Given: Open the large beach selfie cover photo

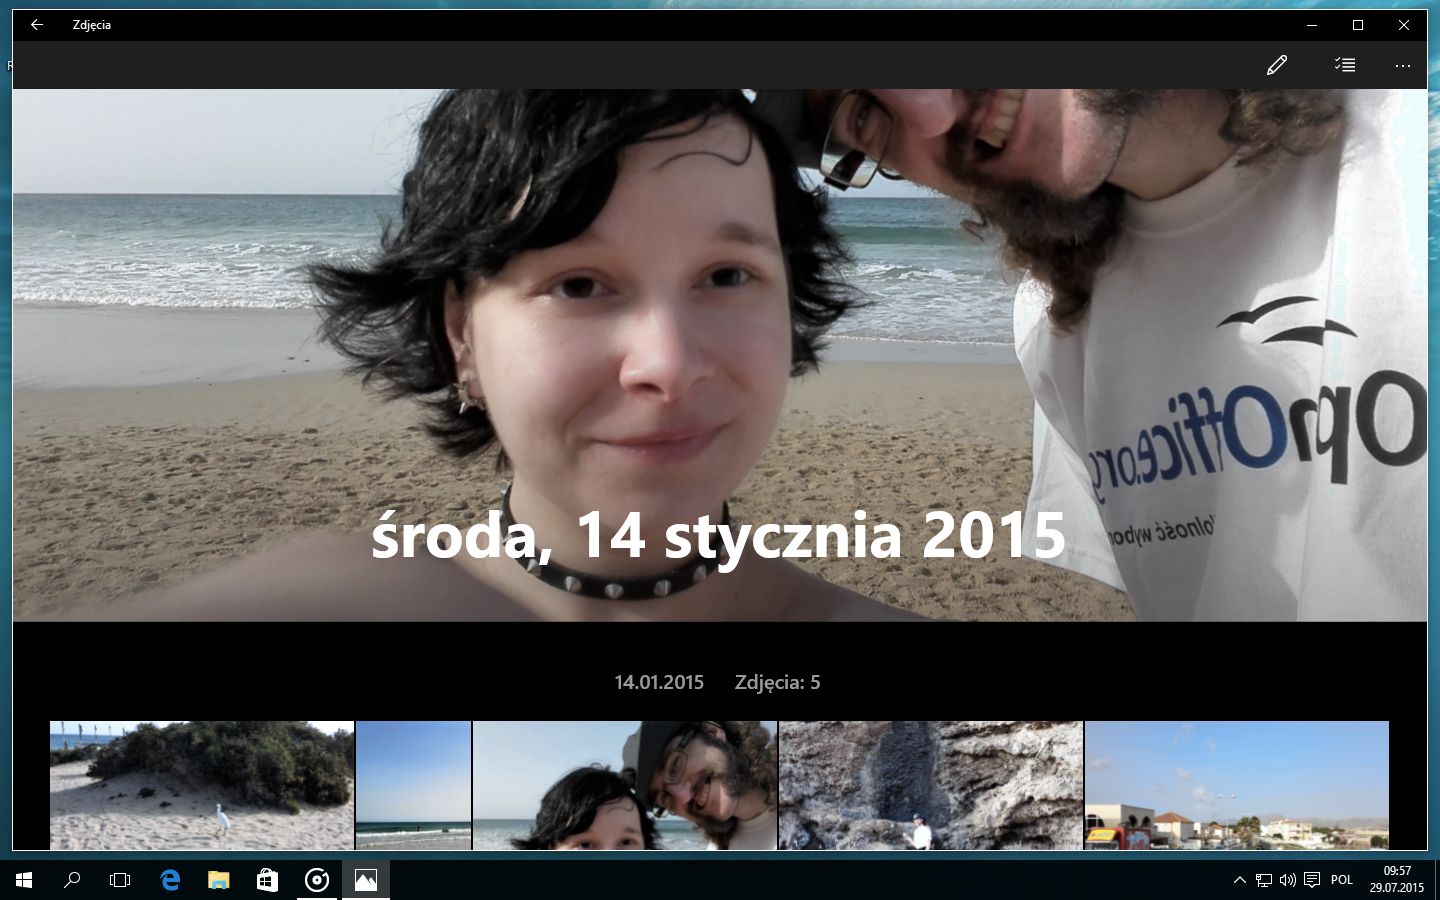Looking at the screenshot, I should click(720, 355).
